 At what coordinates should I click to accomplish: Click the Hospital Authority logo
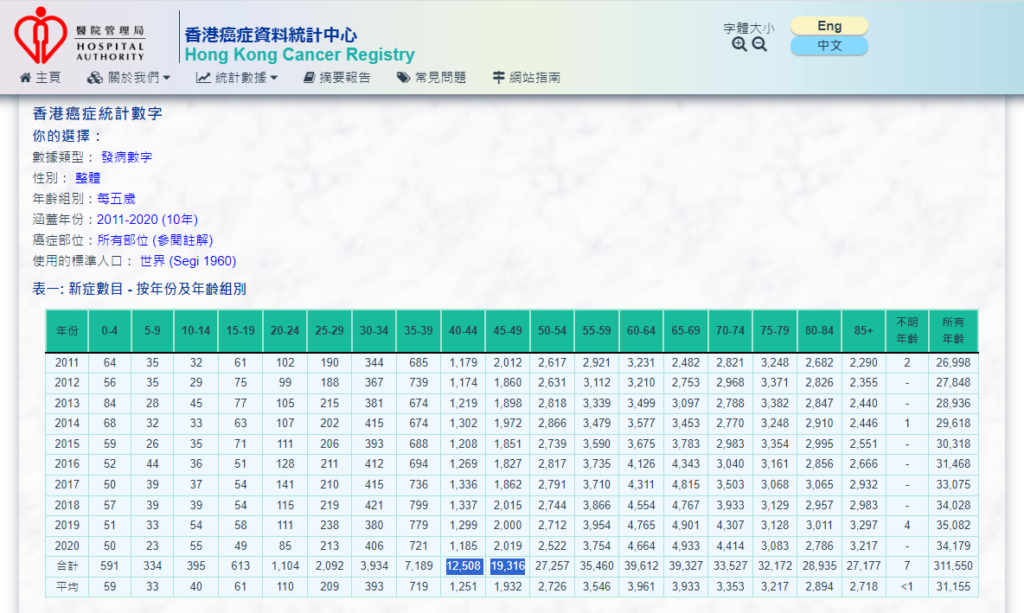click(80, 35)
